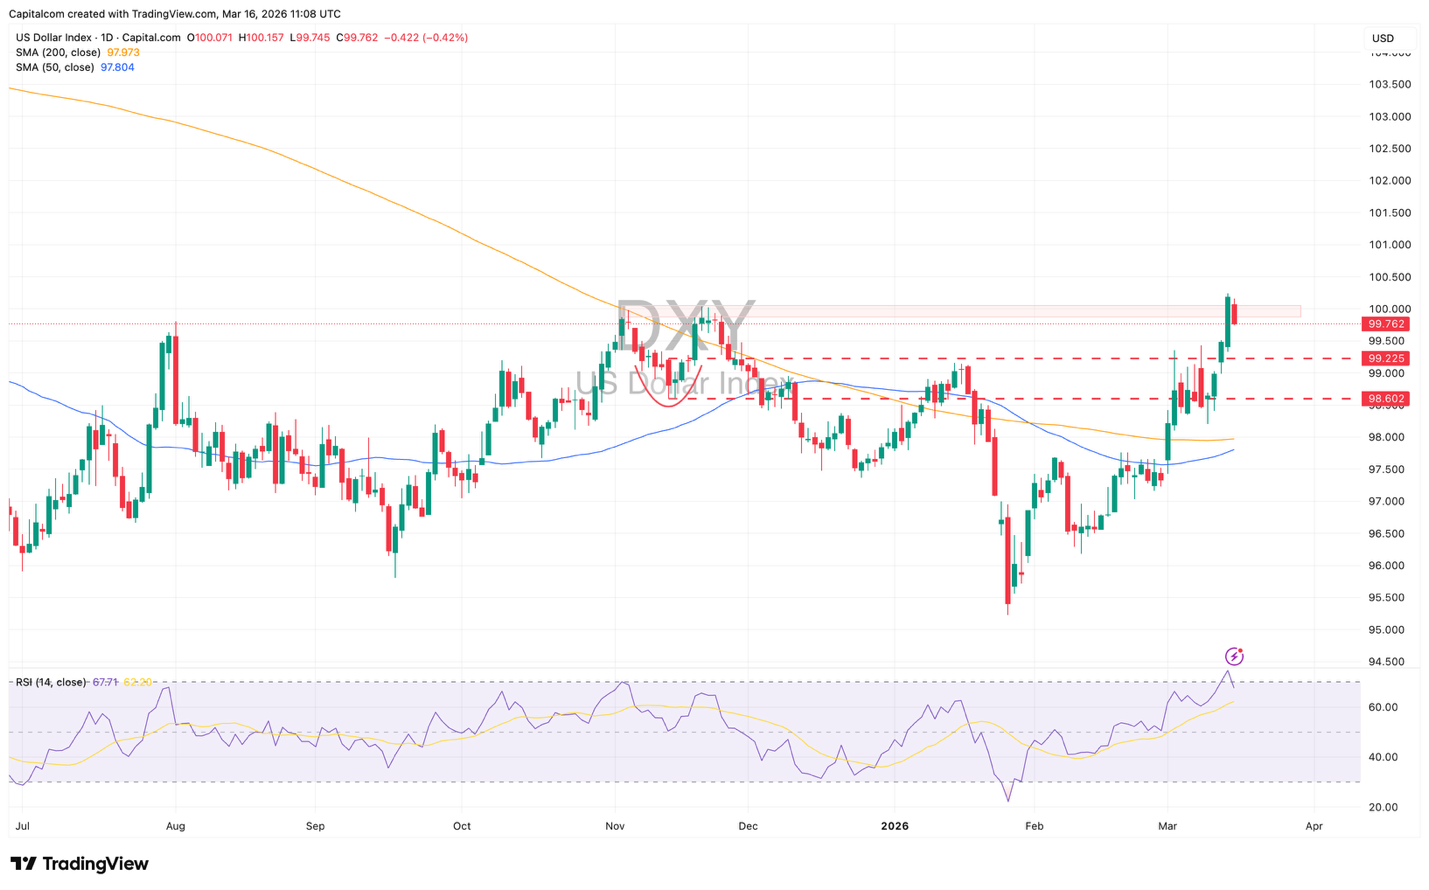Select the shaded resistance zone rectangle near 100.000

tap(1000, 311)
